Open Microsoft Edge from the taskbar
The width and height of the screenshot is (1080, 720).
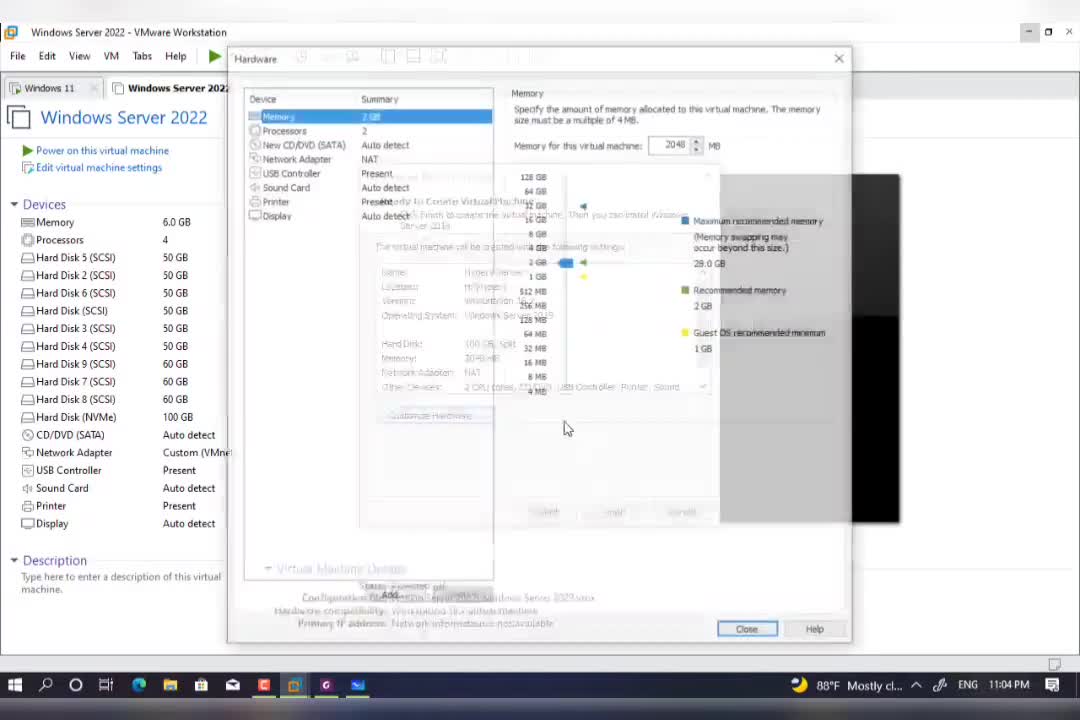coord(139,685)
